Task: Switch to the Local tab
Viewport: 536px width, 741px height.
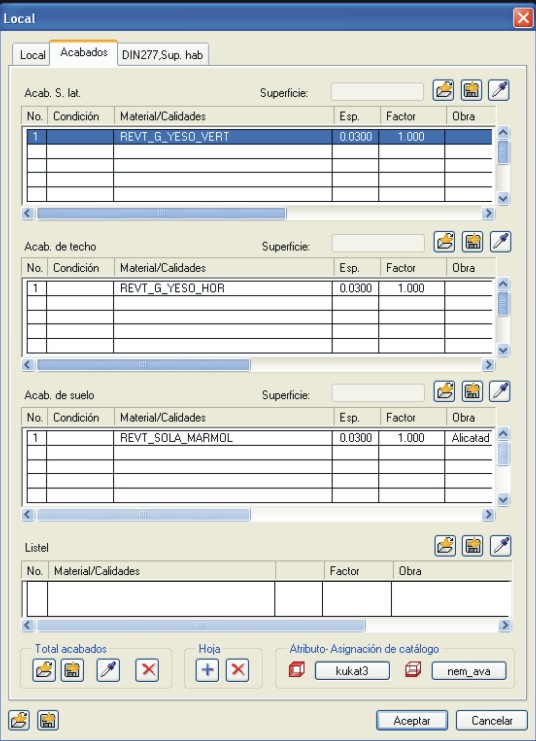Action: coord(32,55)
